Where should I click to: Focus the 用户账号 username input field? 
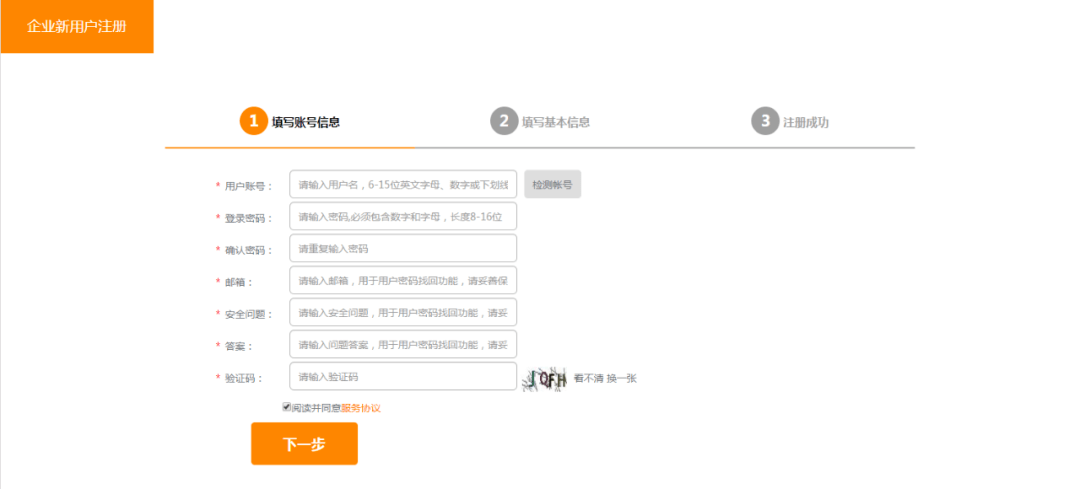coord(403,185)
